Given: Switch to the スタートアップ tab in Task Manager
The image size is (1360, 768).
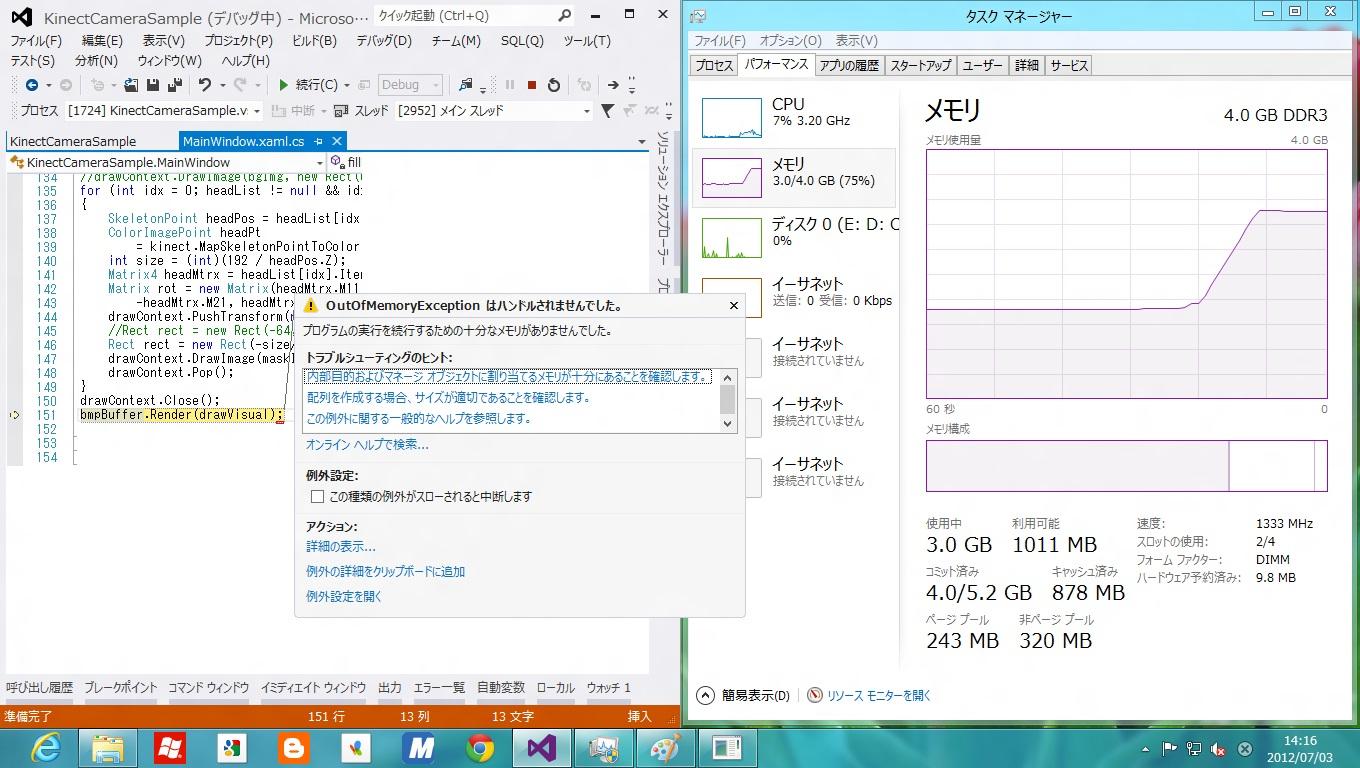Looking at the screenshot, I should point(920,65).
